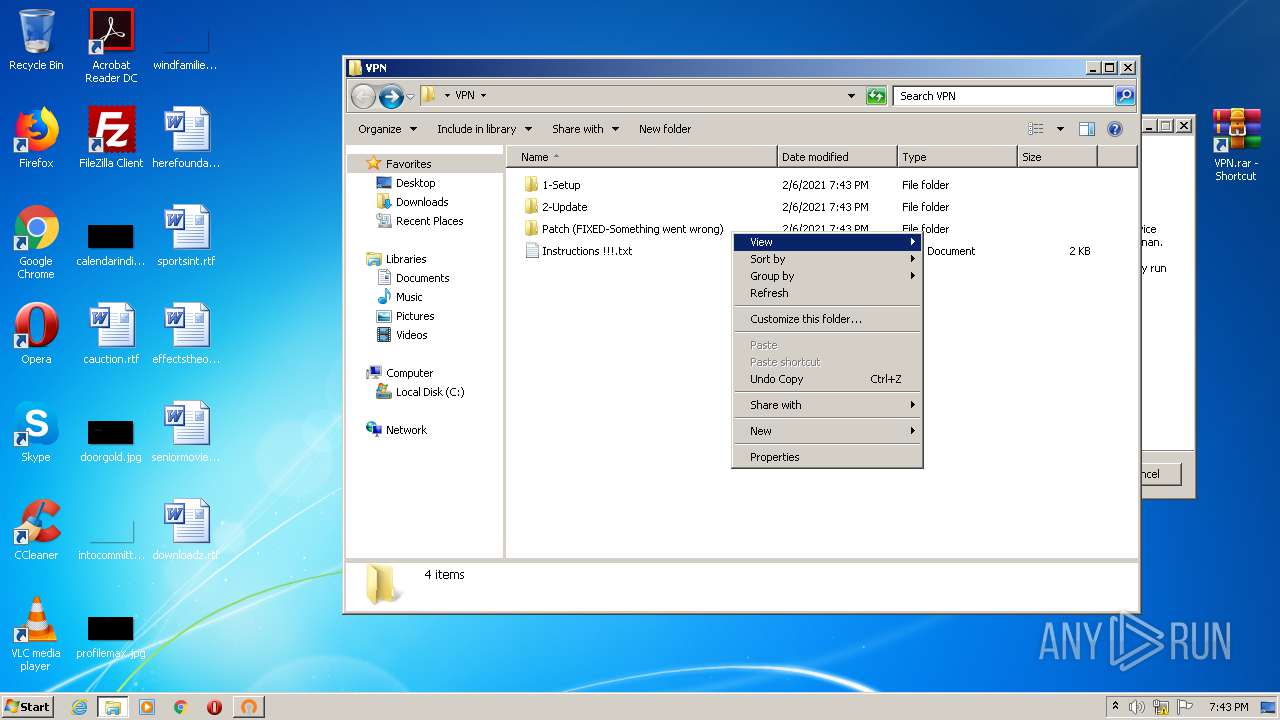Open Include in library dropdown
The image size is (1280, 720).
pyautogui.click(x=484, y=129)
